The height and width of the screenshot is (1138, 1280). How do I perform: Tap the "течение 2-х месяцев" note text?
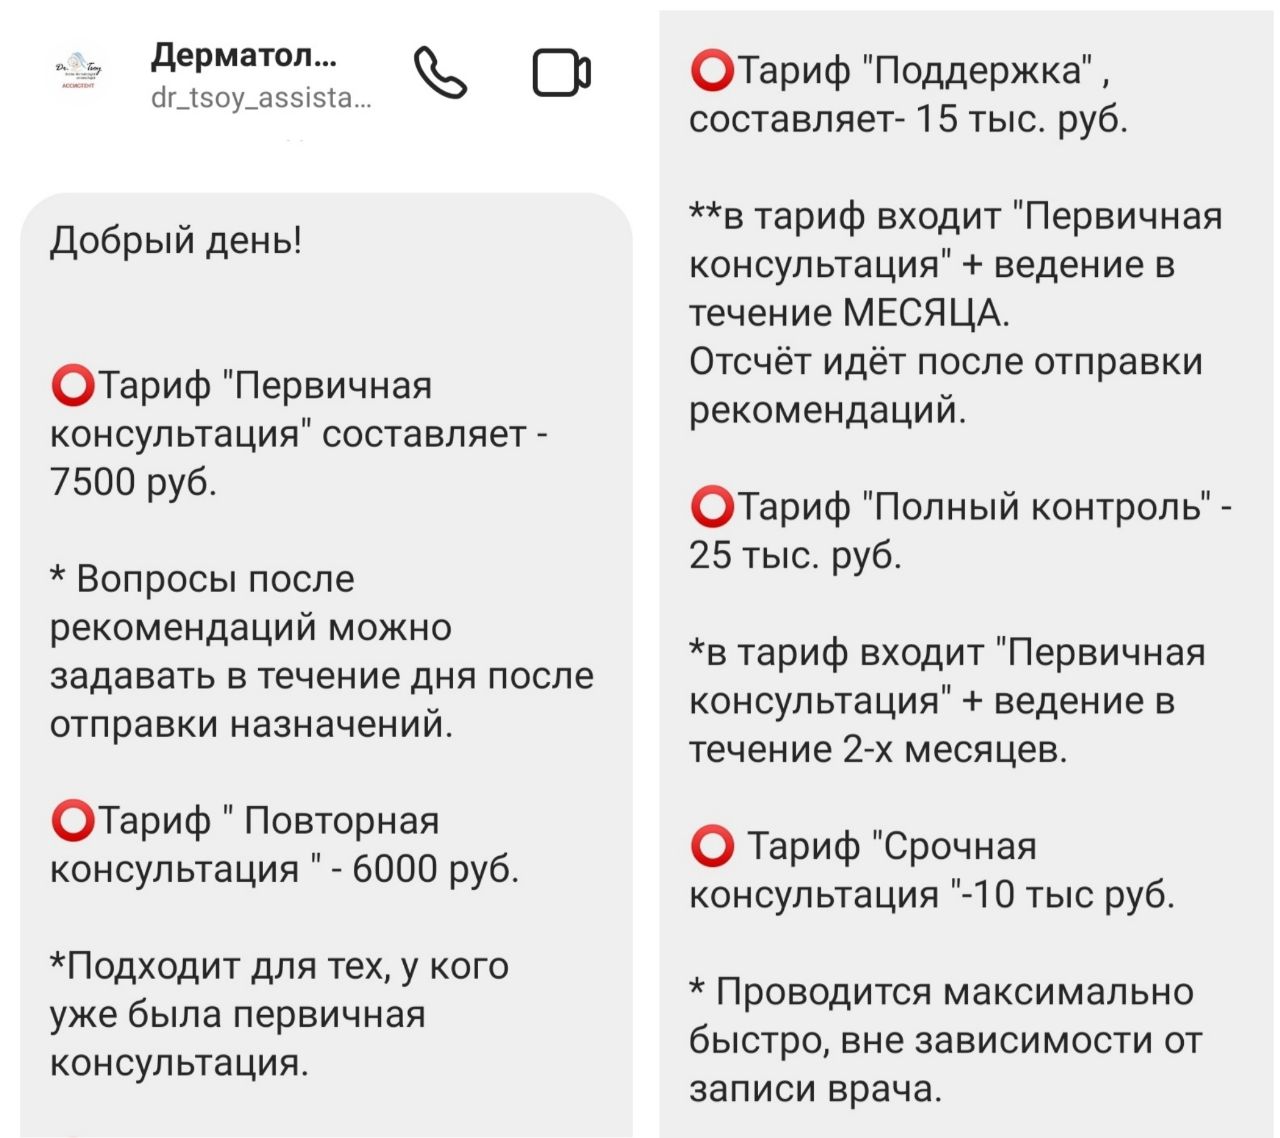[878, 749]
